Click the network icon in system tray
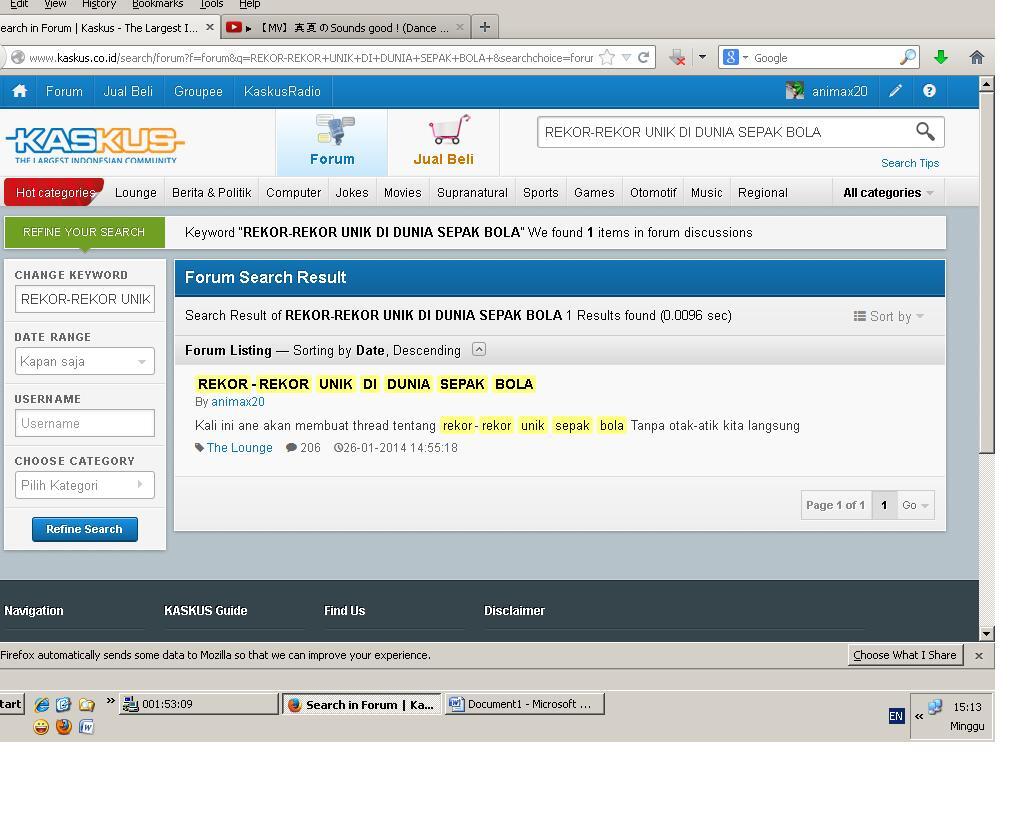1024x814 pixels. coord(935,707)
